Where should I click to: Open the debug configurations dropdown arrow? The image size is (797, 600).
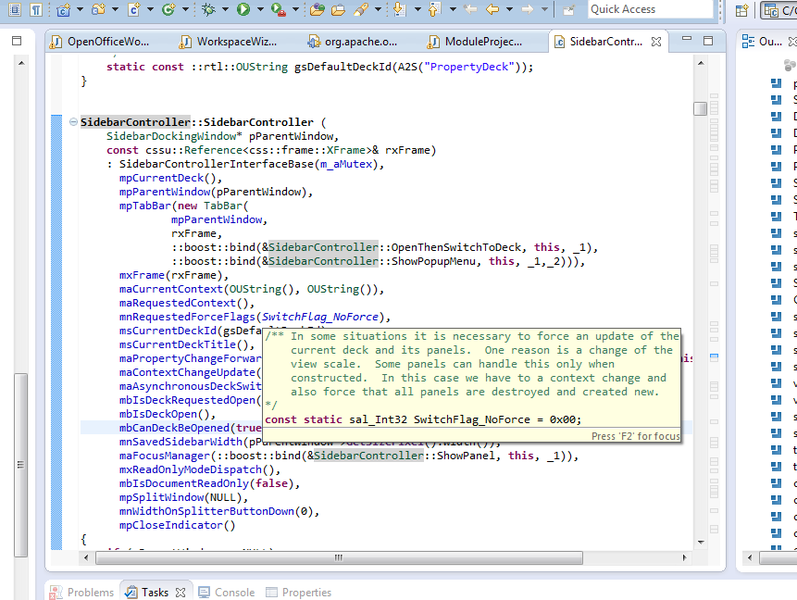[225, 9]
